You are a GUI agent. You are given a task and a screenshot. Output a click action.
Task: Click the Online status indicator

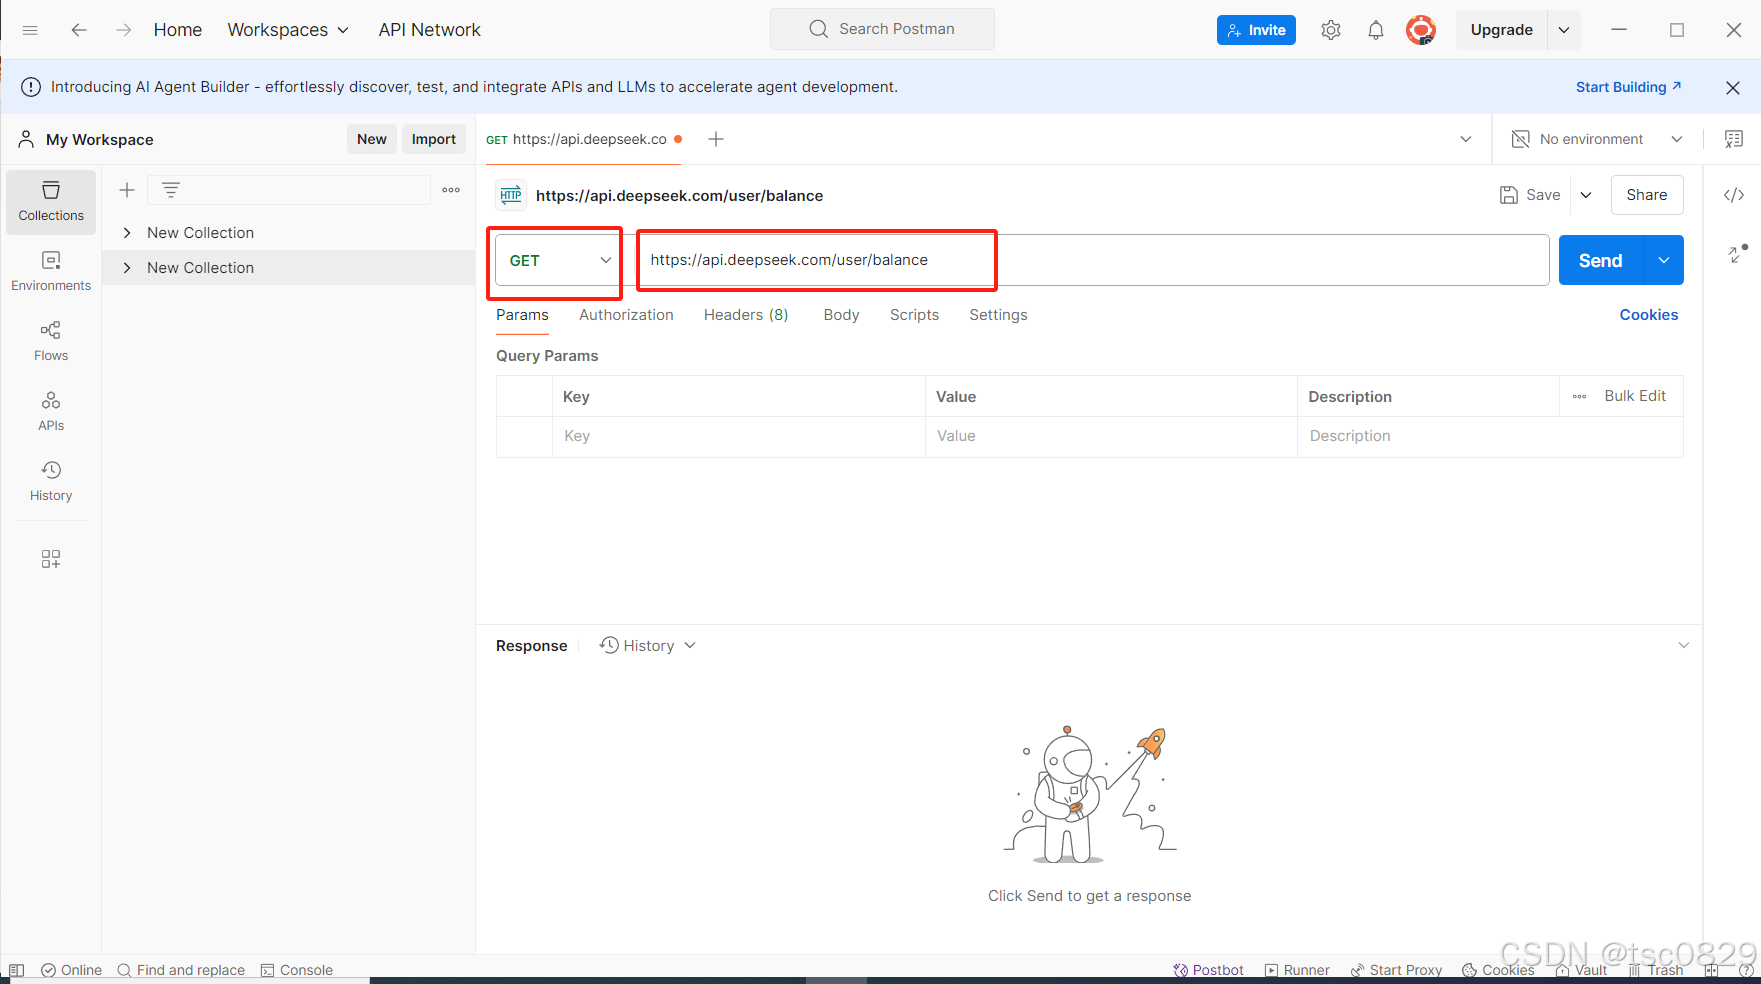[71, 970]
